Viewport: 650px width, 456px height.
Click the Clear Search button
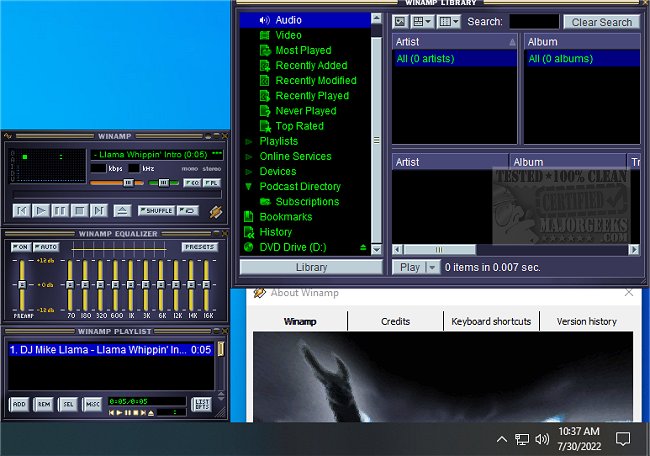[602, 22]
